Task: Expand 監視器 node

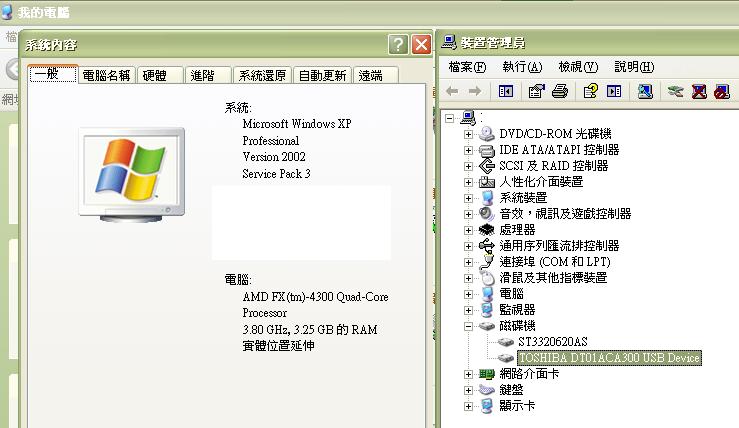Action: pyautogui.click(x=468, y=310)
